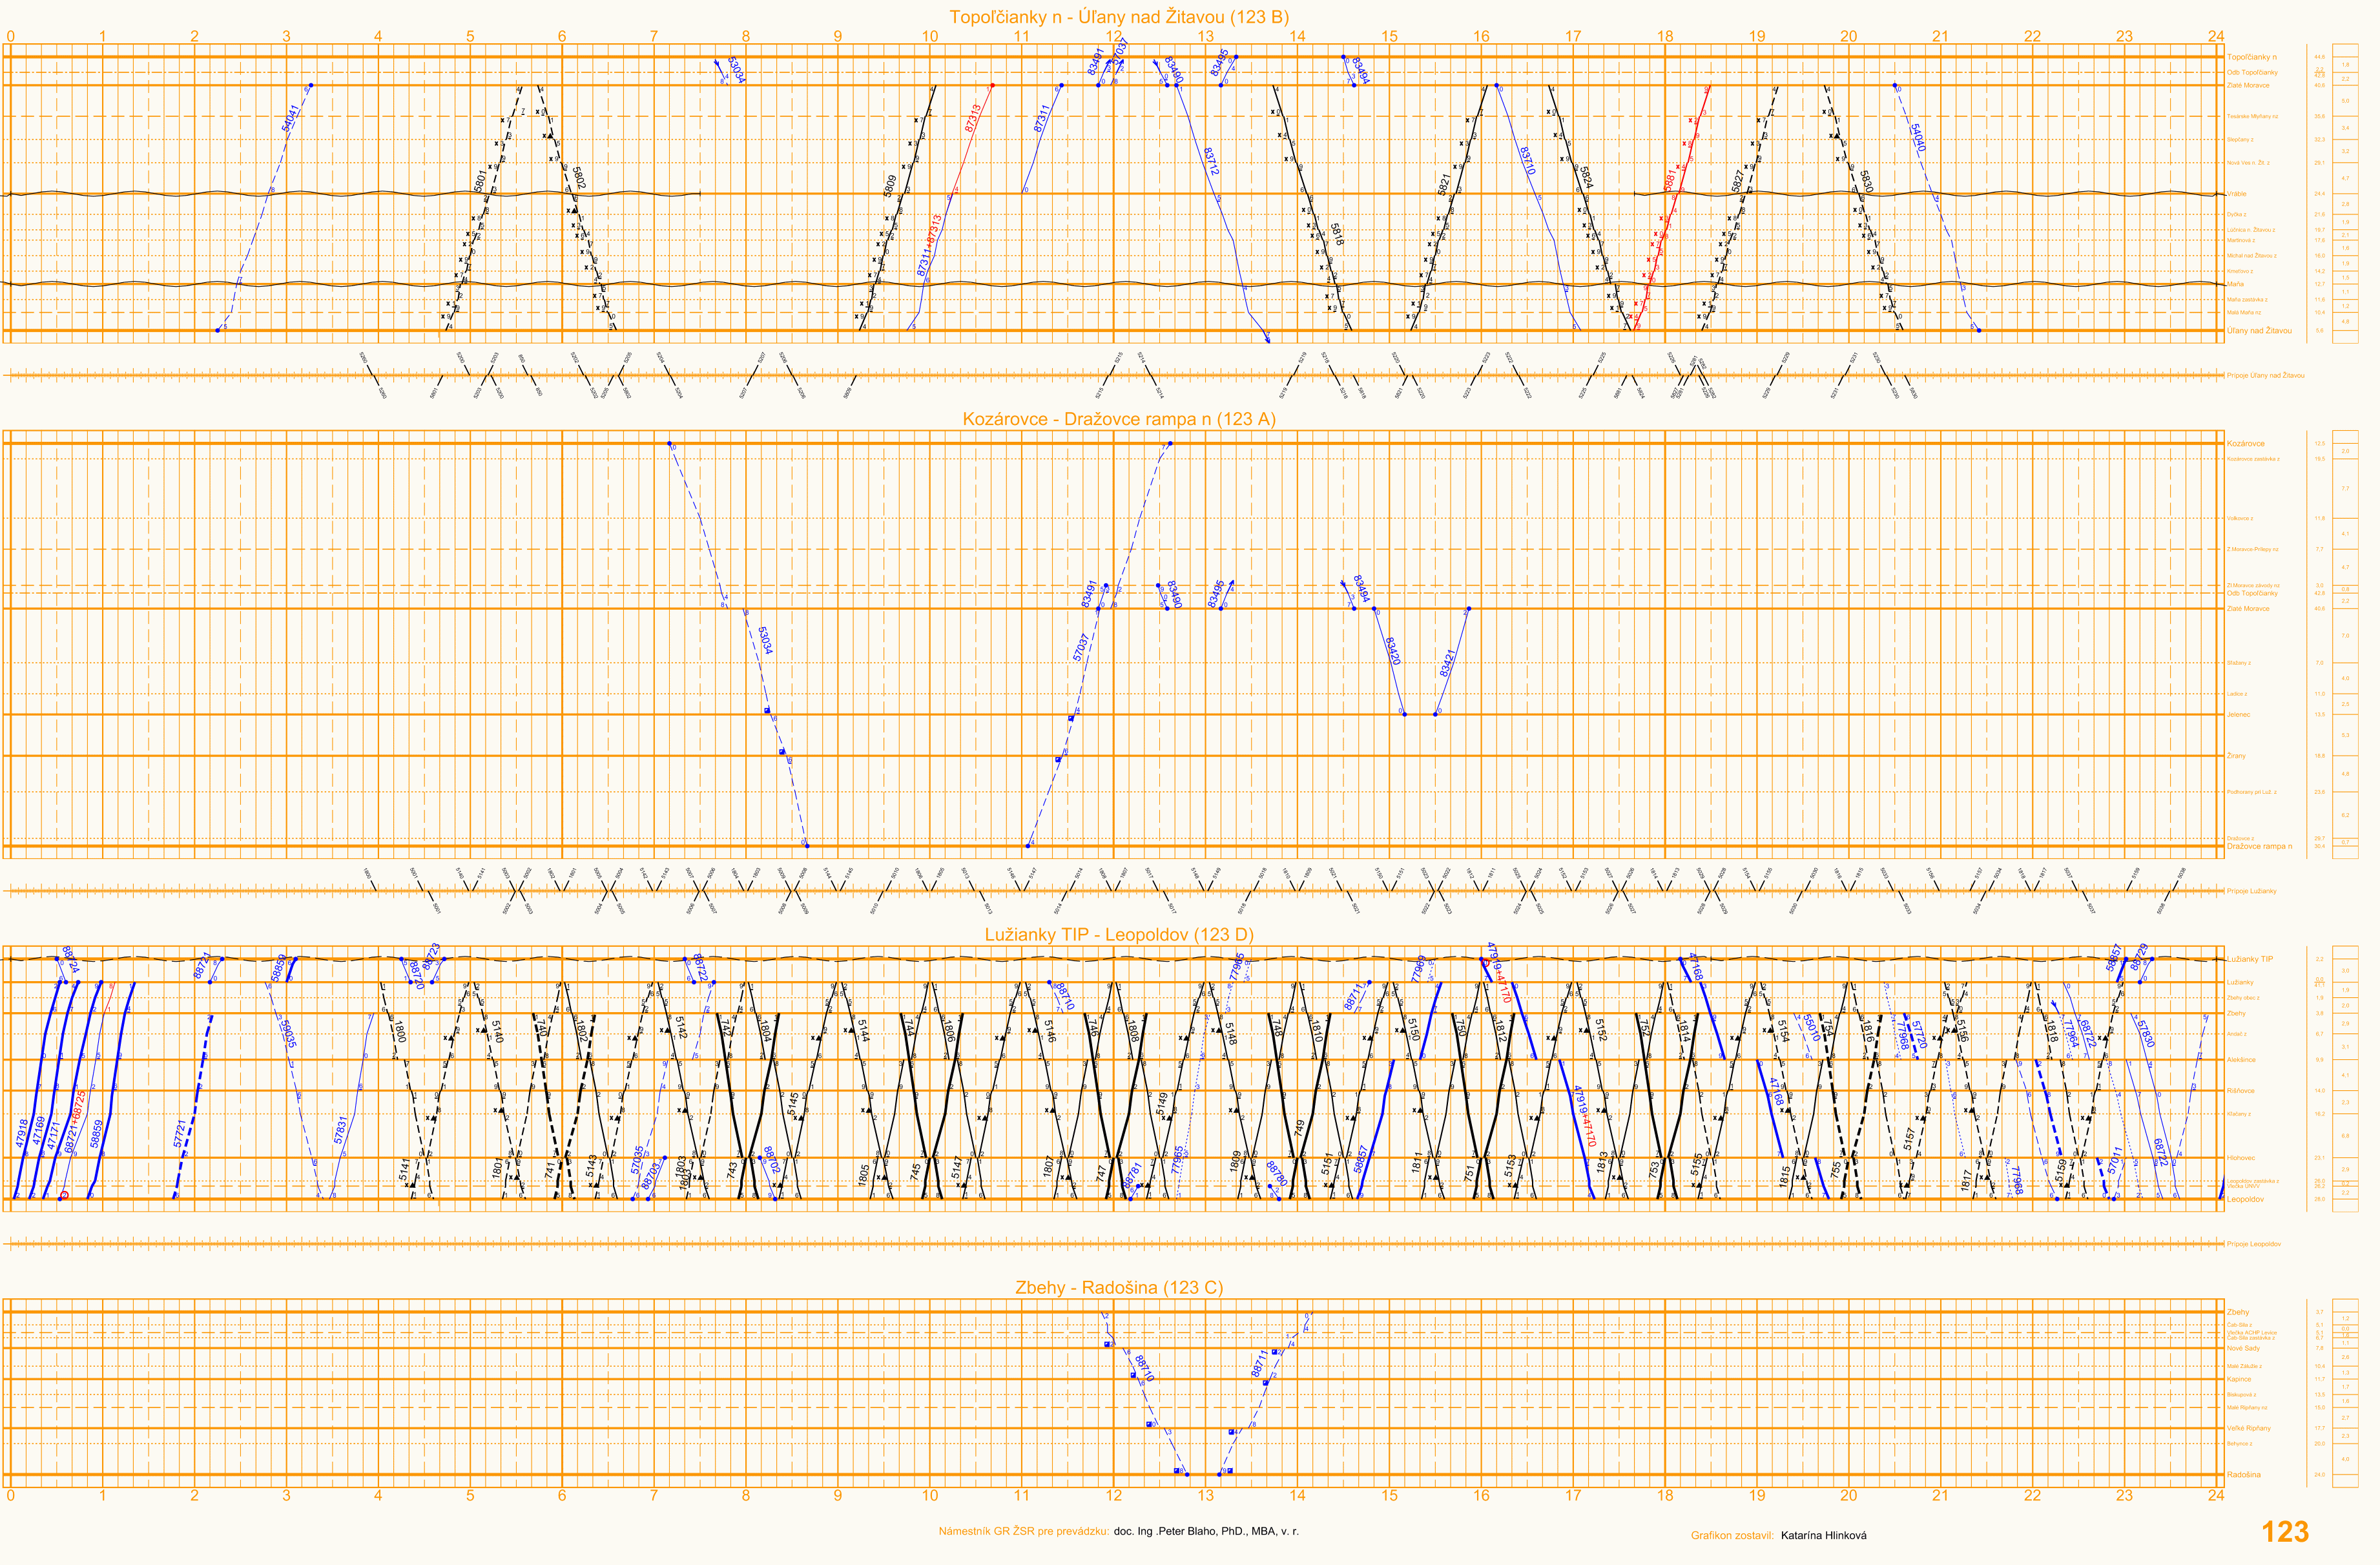Click train number "5821" label
Viewport: 2380px width, 1565px height.
pyautogui.click(x=1444, y=185)
